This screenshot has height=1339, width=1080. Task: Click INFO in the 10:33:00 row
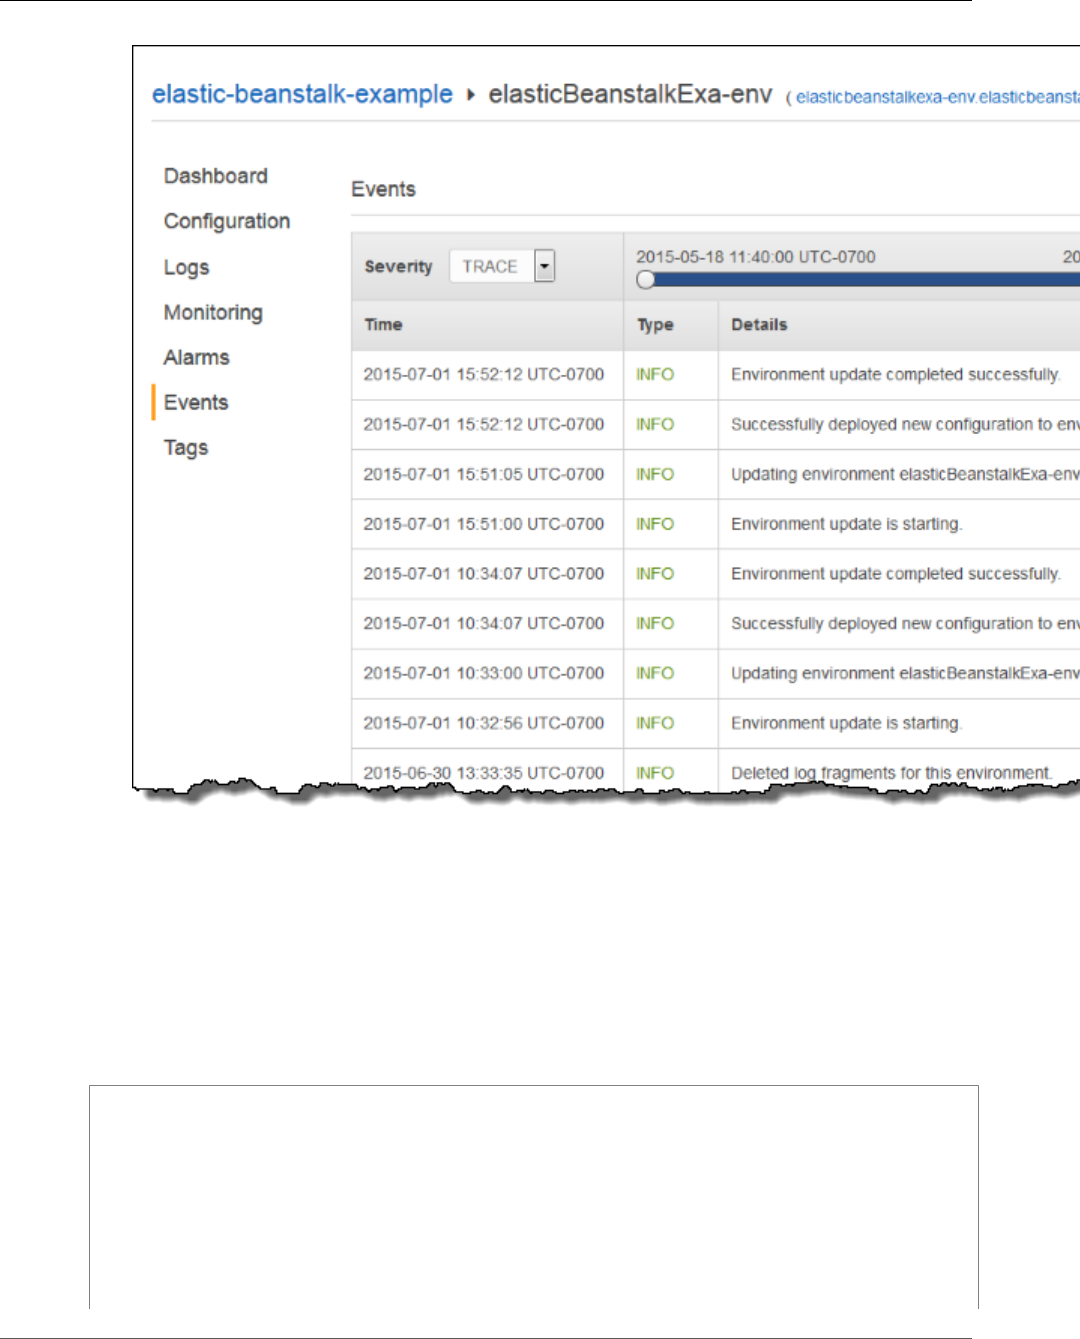(x=655, y=673)
